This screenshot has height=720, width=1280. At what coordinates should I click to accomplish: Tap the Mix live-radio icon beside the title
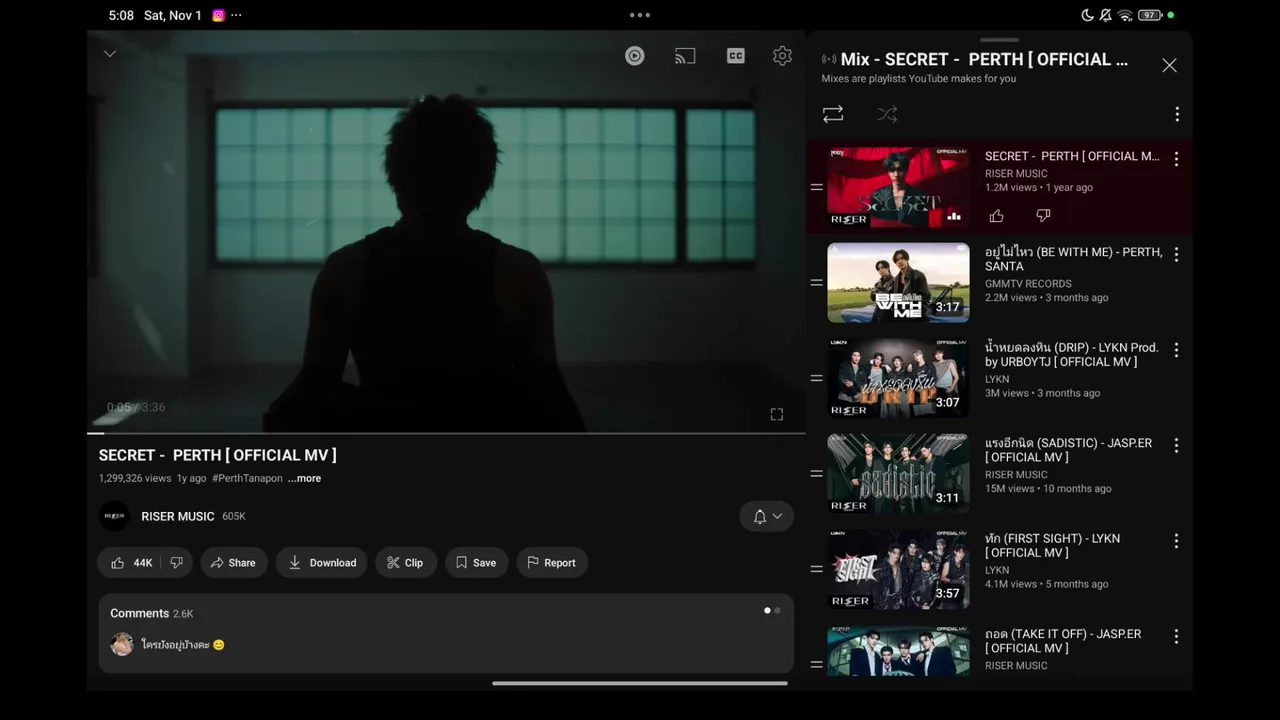(x=829, y=60)
